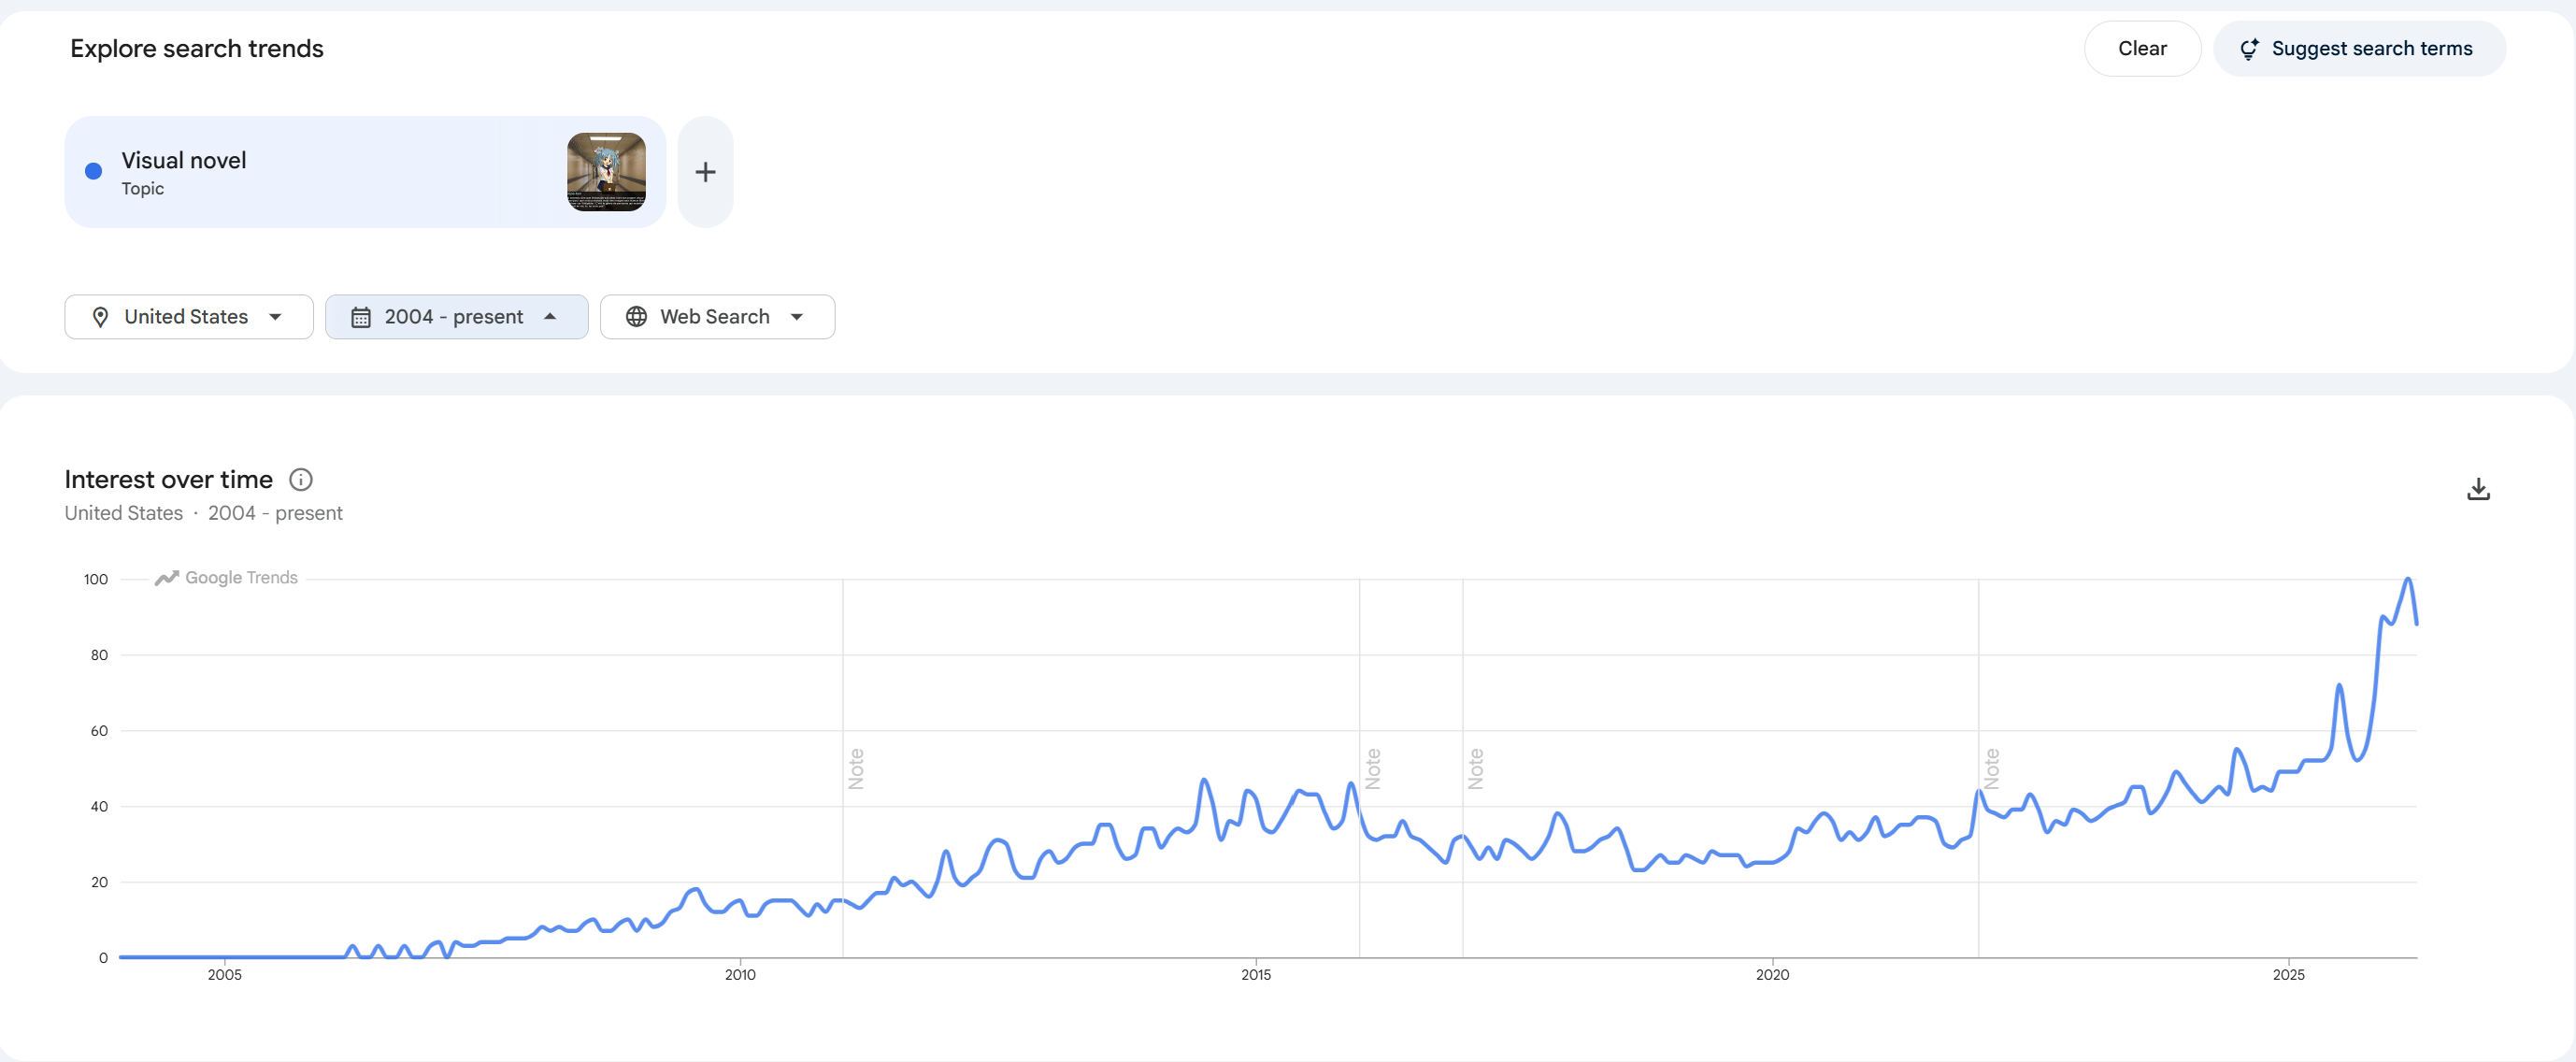Click the plus icon to add comparison

(705, 172)
